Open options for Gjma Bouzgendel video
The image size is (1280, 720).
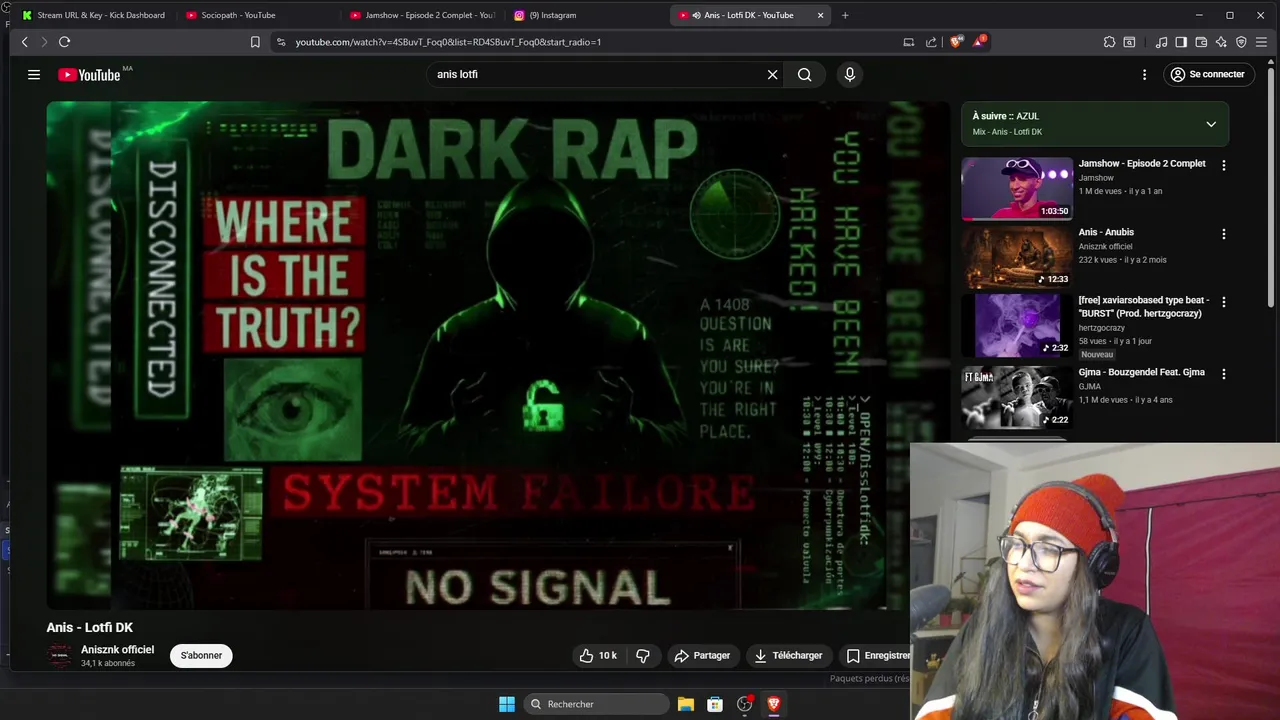(x=1223, y=374)
